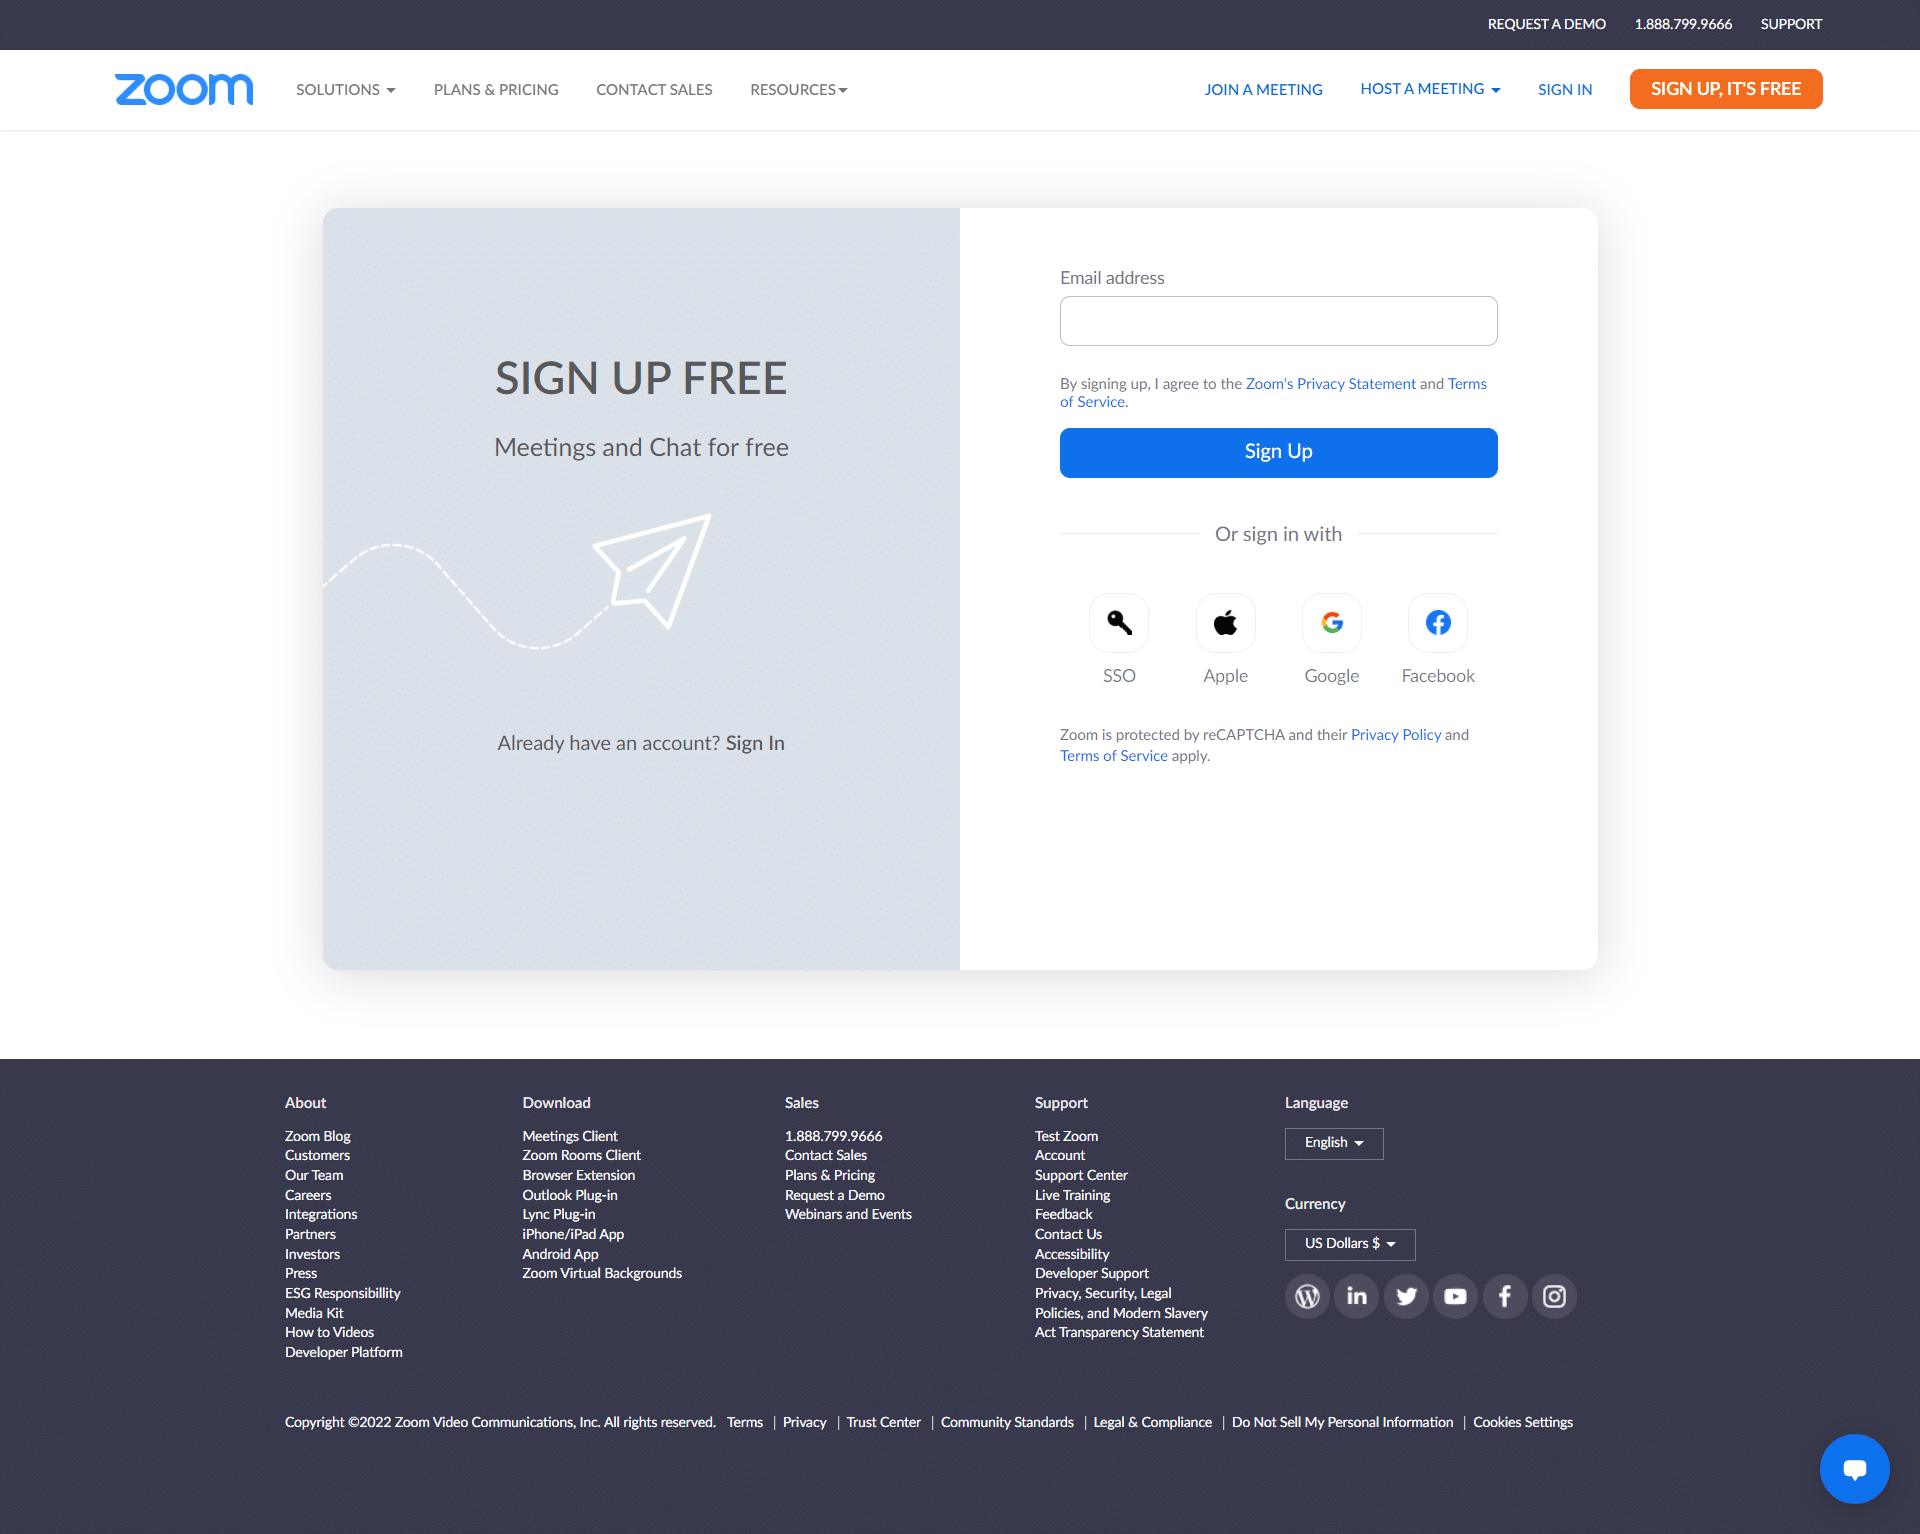The width and height of the screenshot is (1920, 1534).
Task: Click the Email address field
Action: point(1278,321)
